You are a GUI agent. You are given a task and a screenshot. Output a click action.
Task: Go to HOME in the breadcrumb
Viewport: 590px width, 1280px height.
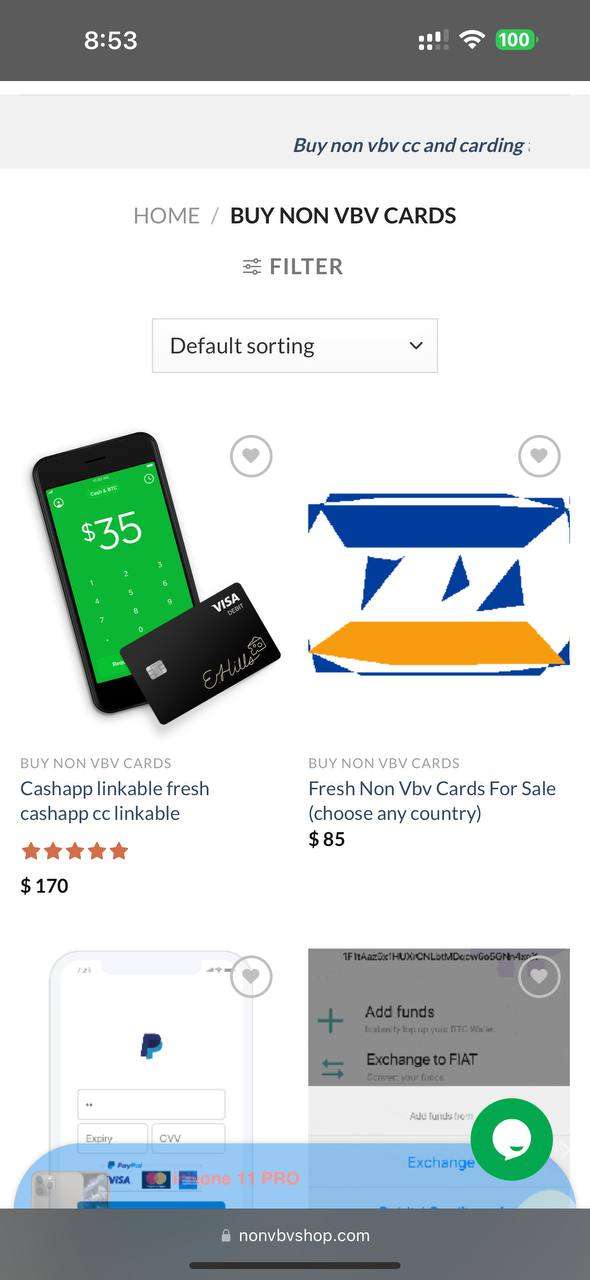point(166,216)
